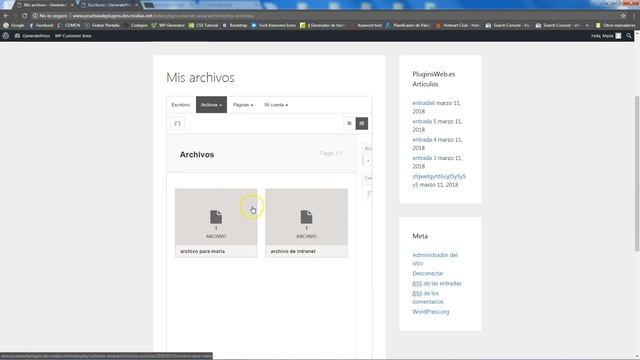The height and width of the screenshot is (360, 640).
Task: Open the entrada 5 article link
Action: point(424,122)
